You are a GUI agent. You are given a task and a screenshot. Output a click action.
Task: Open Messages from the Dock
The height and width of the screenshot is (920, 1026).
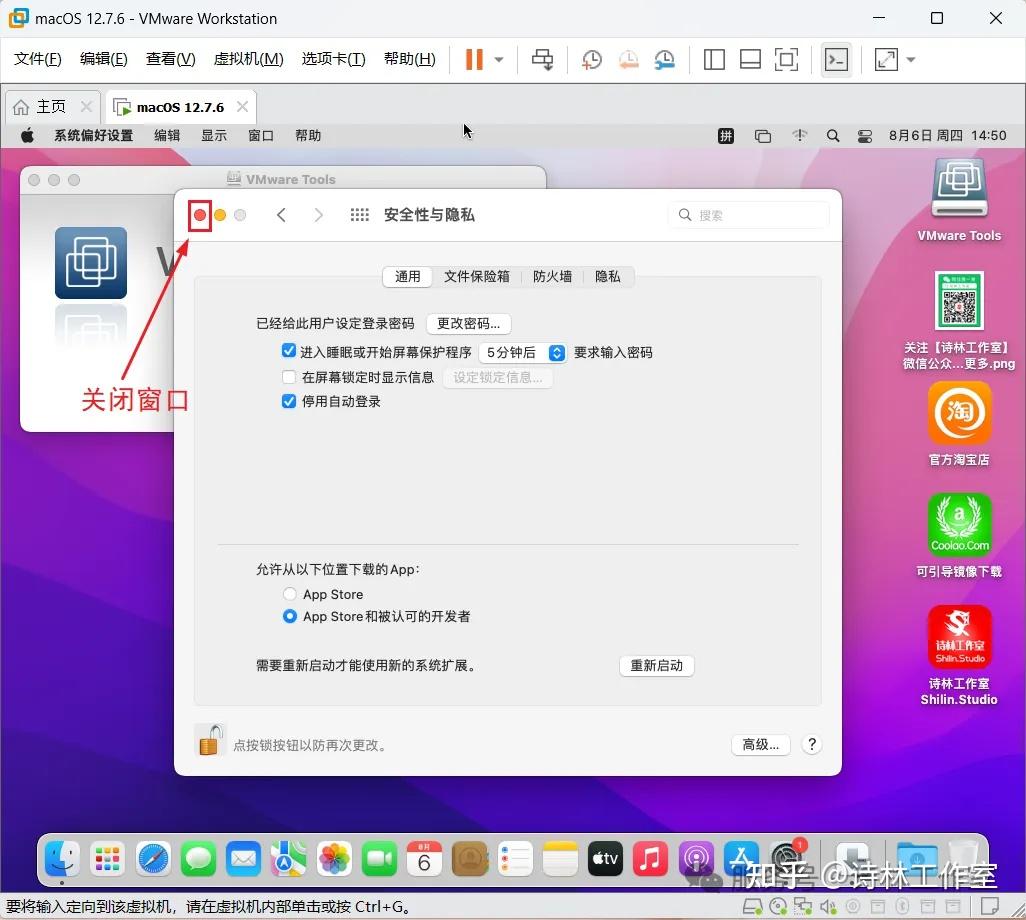point(198,858)
